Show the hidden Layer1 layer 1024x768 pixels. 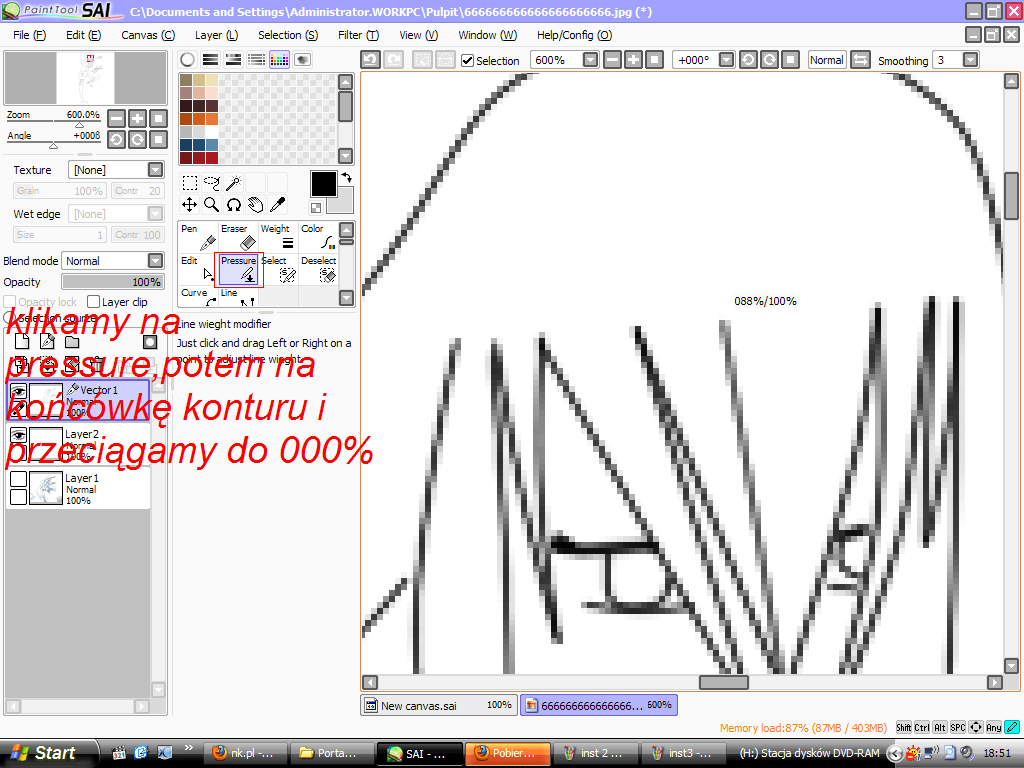(x=18, y=479)
